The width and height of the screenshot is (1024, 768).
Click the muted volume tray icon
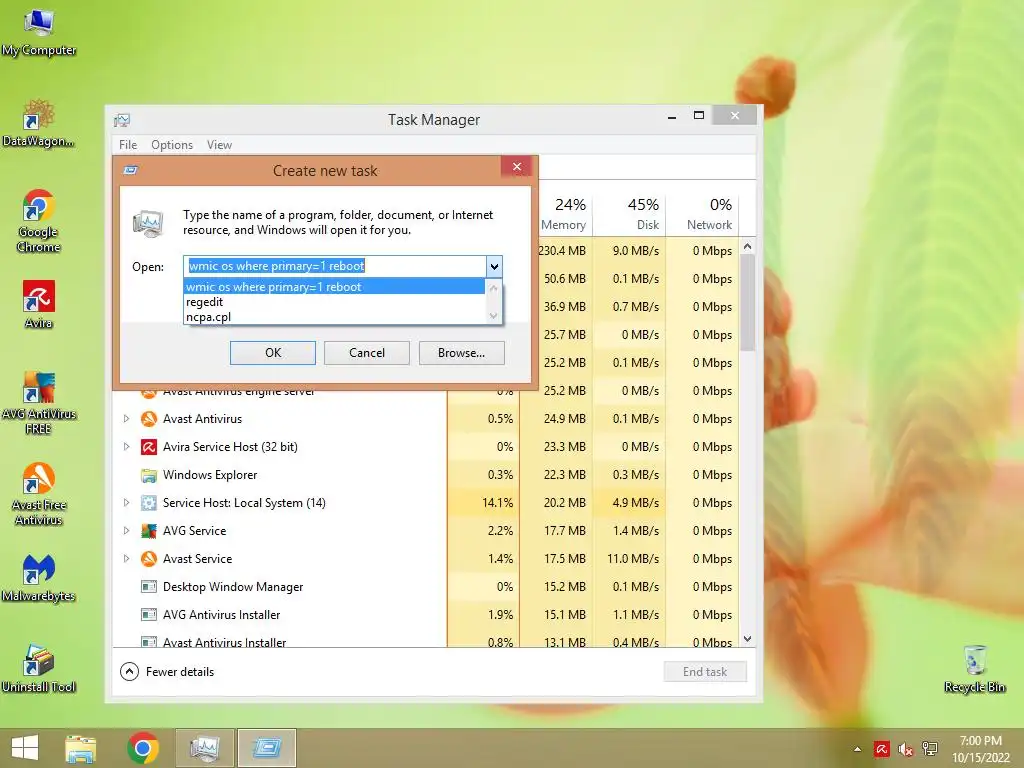(905, 749)
